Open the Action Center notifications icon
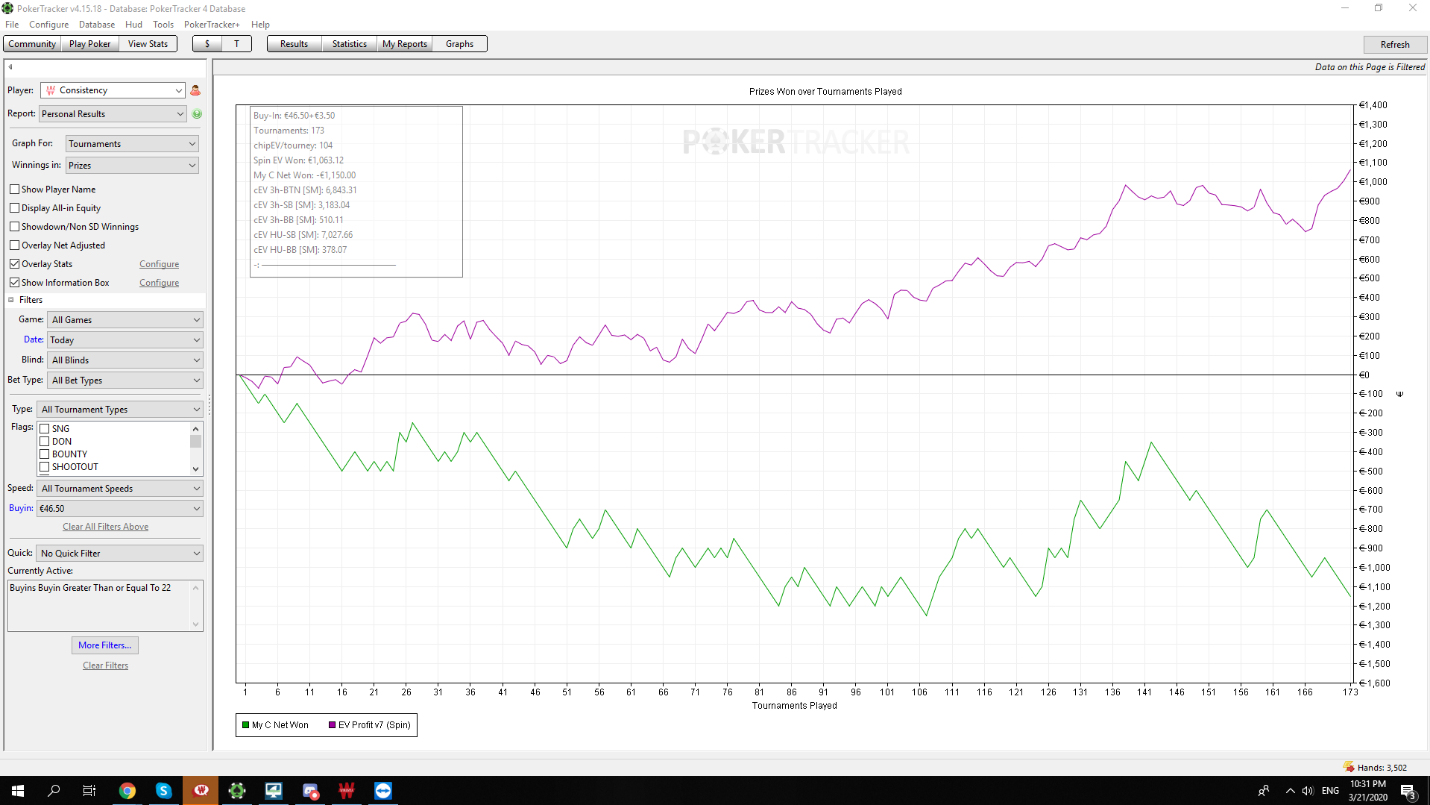 click(x=1407, y=791)
